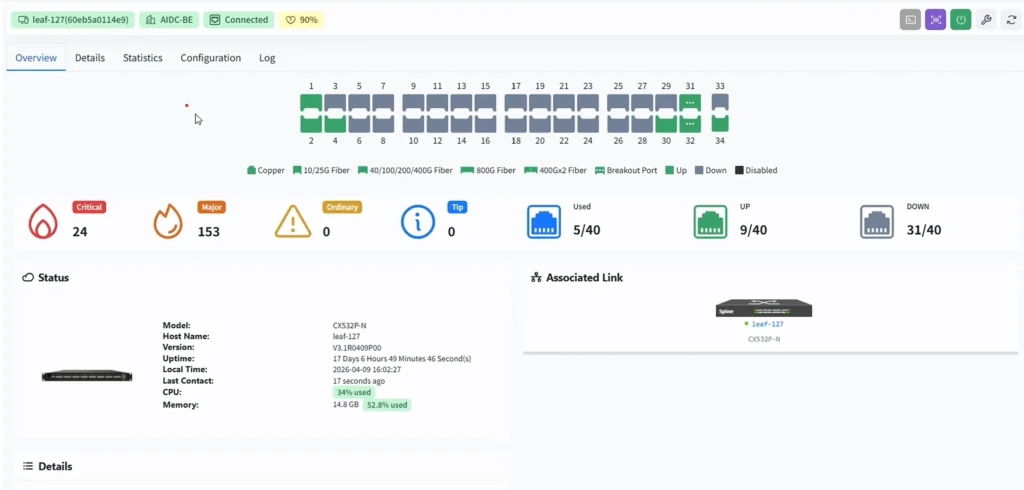Click the version V3.1R0409P00 text
This screenshot has height=490, width=1024.
(357, 348)
